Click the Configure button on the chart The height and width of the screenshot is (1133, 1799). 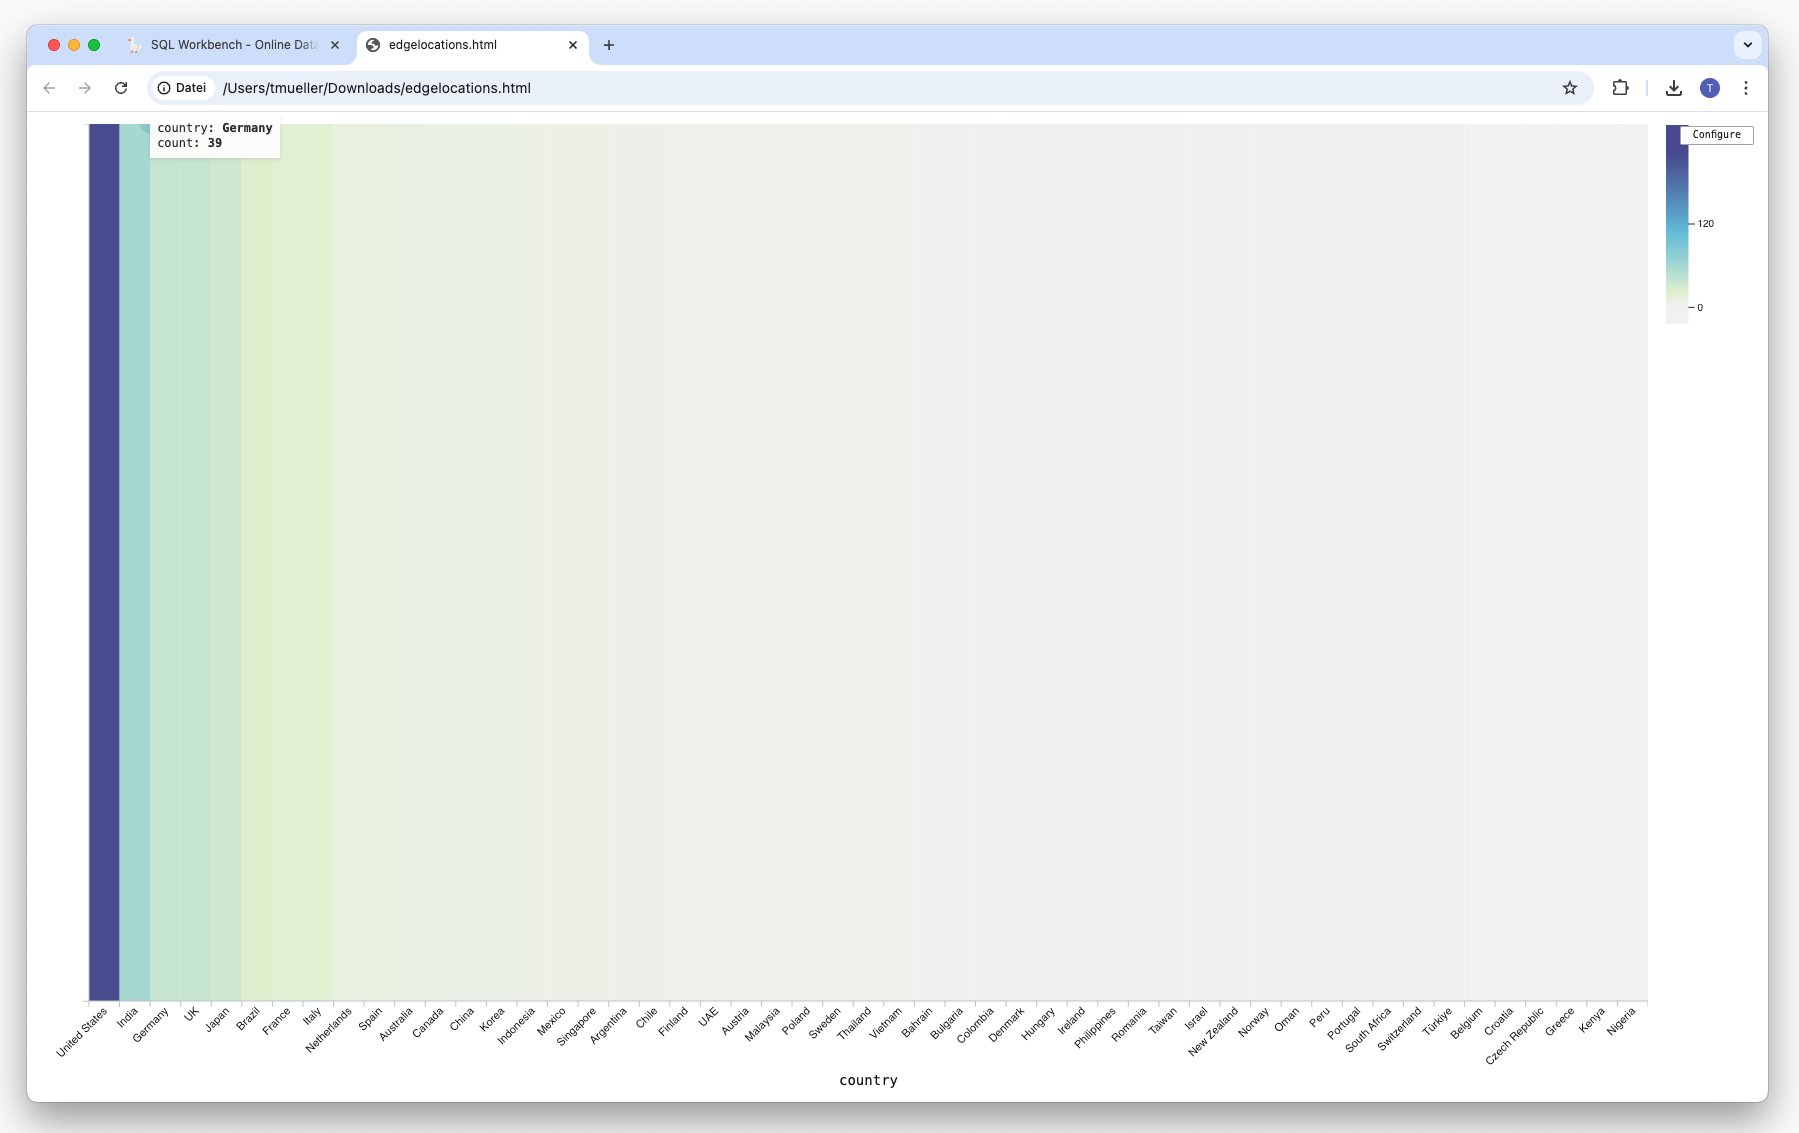(1718, 134)
